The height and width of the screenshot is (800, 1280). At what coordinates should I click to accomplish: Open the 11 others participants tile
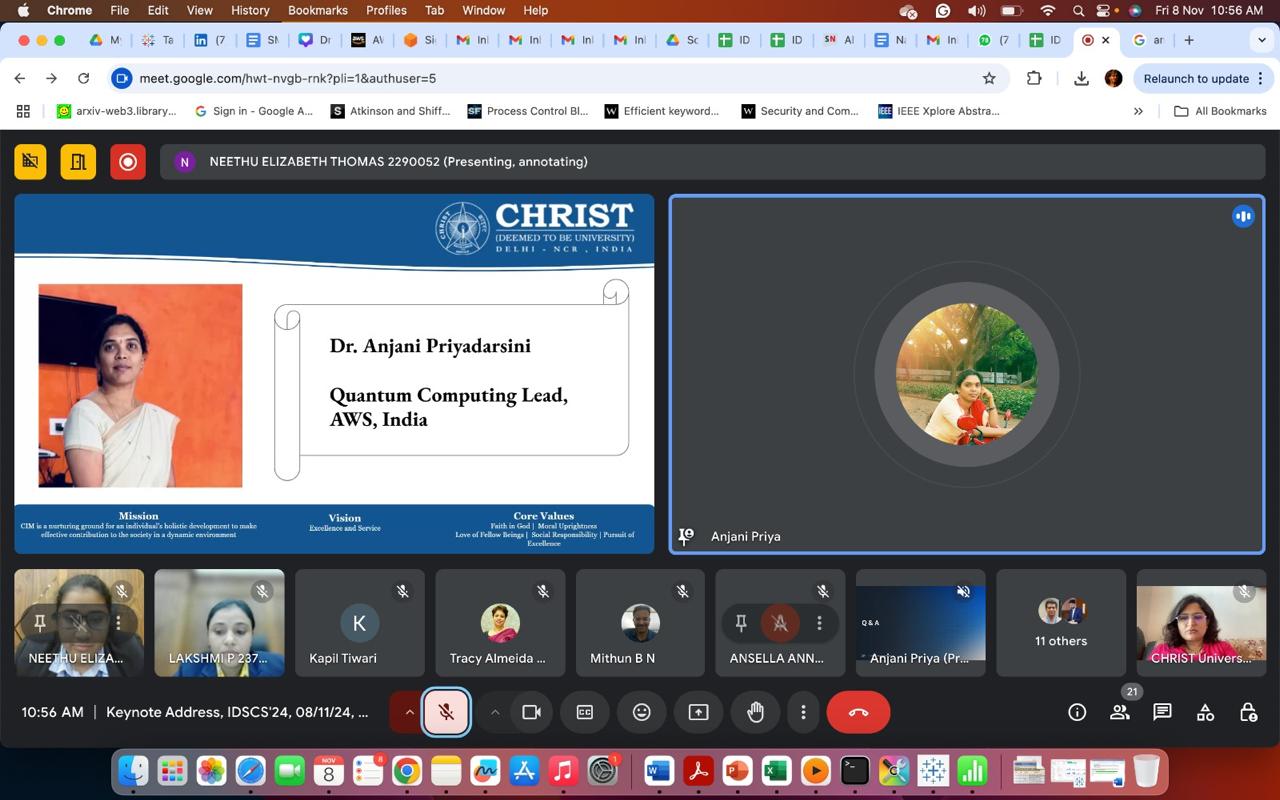1060,622
